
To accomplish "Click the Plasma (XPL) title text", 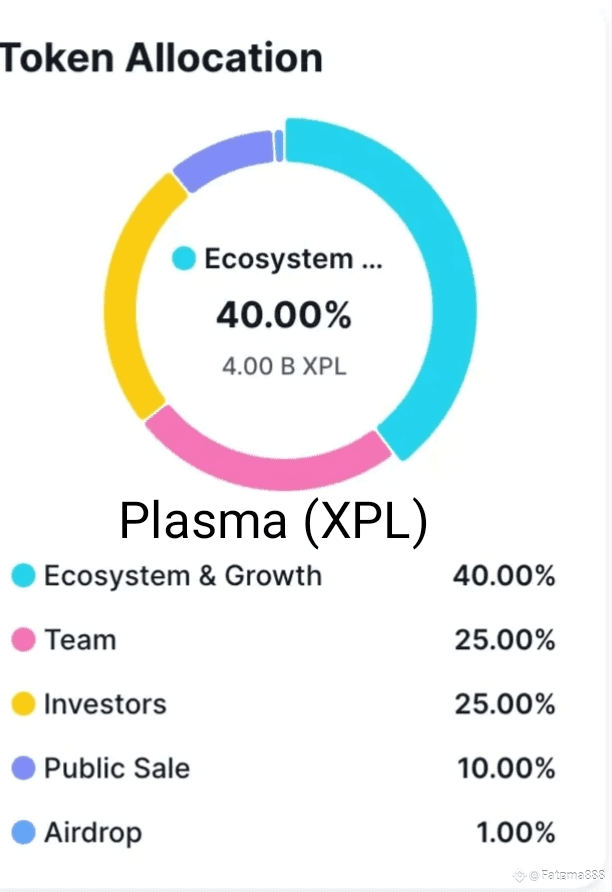I will 273,521.
